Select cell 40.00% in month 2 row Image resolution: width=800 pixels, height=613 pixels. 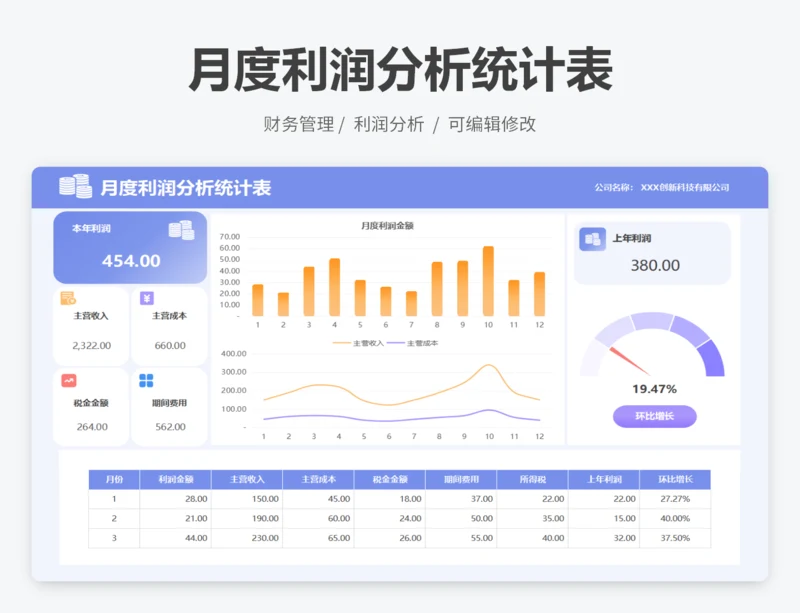tap(675, 518)
